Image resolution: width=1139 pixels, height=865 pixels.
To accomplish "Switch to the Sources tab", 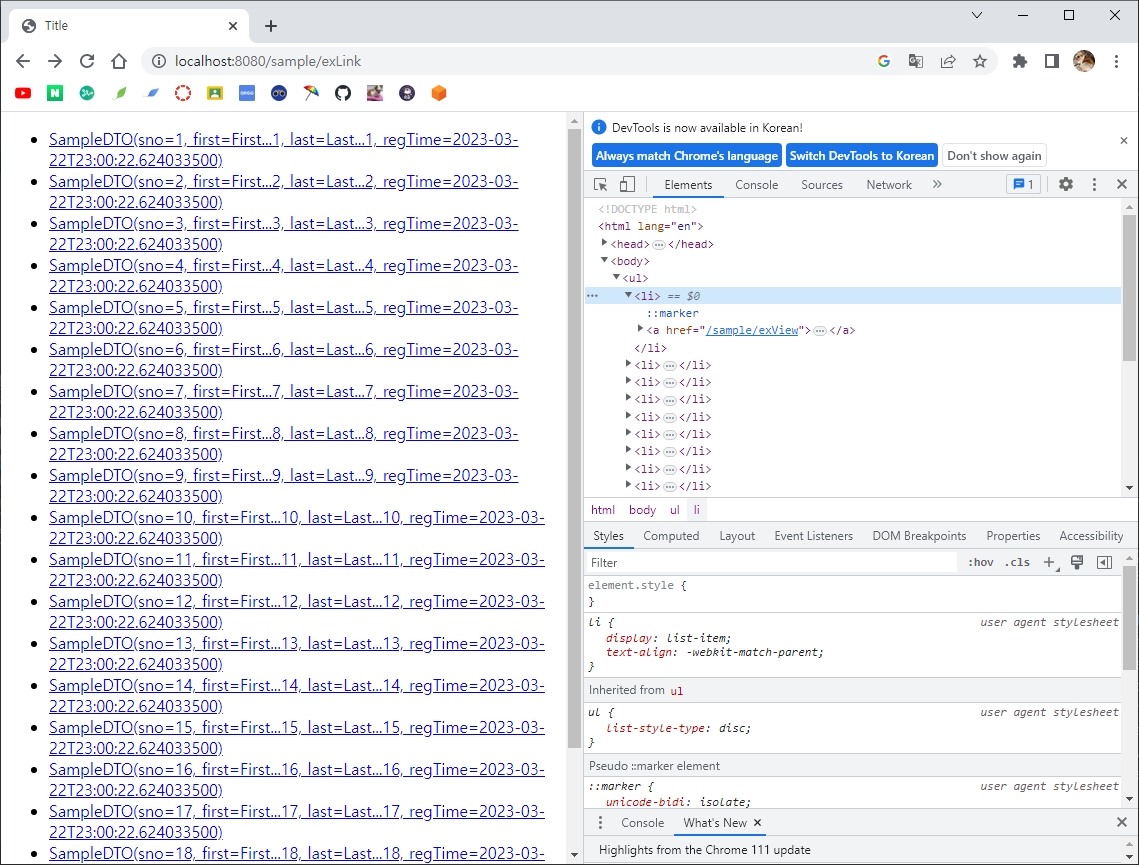I will point(822,184).
